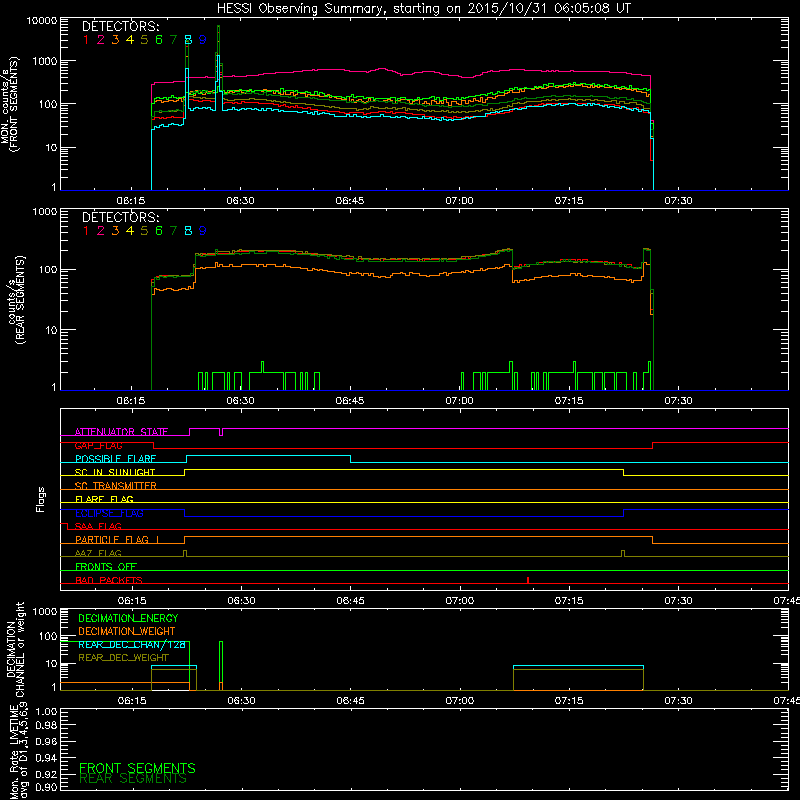Click the 'POSSIBLE_FLARE' flag label
Image resolution: width=800 pixels, height=800 pixels.
(115, 459)
